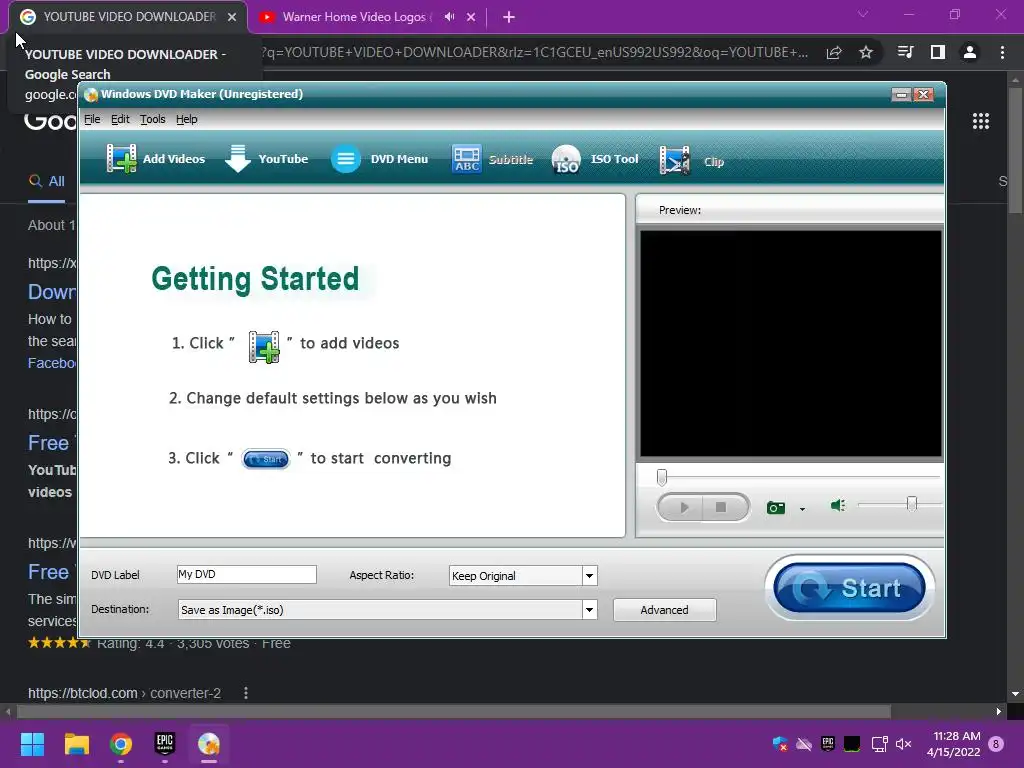Open the Clip tool
Image resolution: width=1024 pixels, height=768 pixels.
coord(692,161)
